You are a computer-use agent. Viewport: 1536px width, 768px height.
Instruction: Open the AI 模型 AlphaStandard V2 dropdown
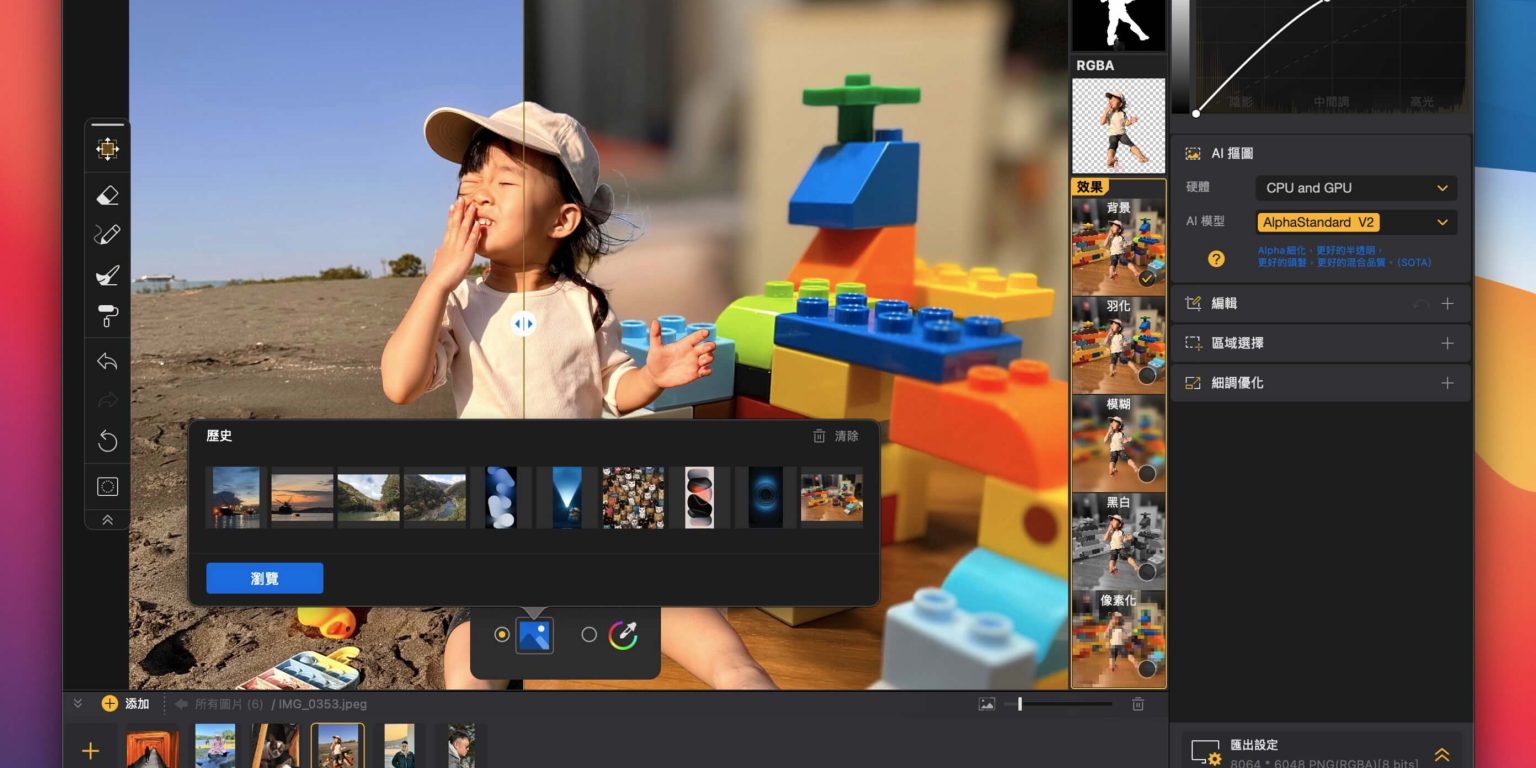[x=1355, y=222]
